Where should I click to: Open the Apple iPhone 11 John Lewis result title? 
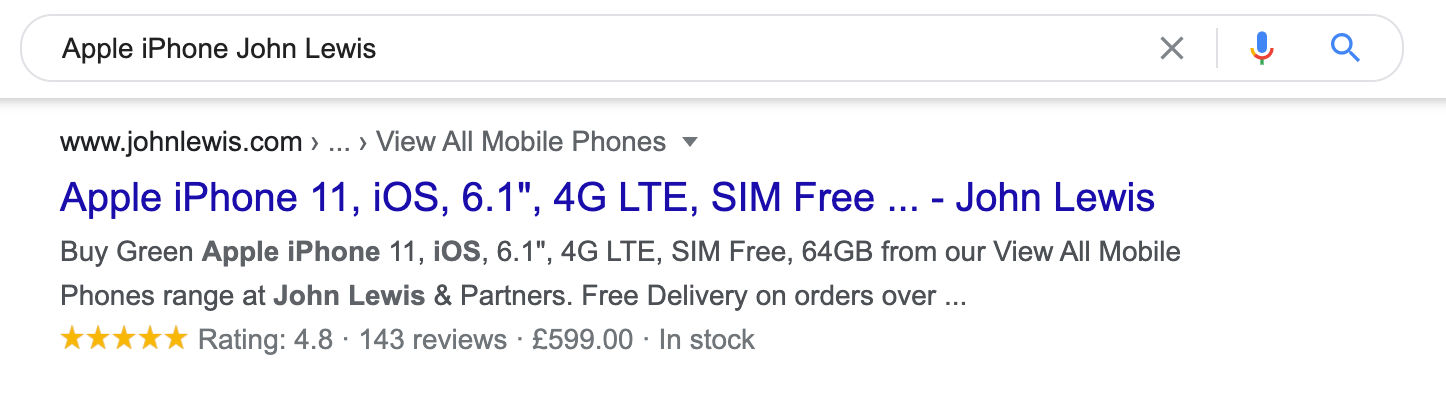pyautogui.click(x=608, y=197)
